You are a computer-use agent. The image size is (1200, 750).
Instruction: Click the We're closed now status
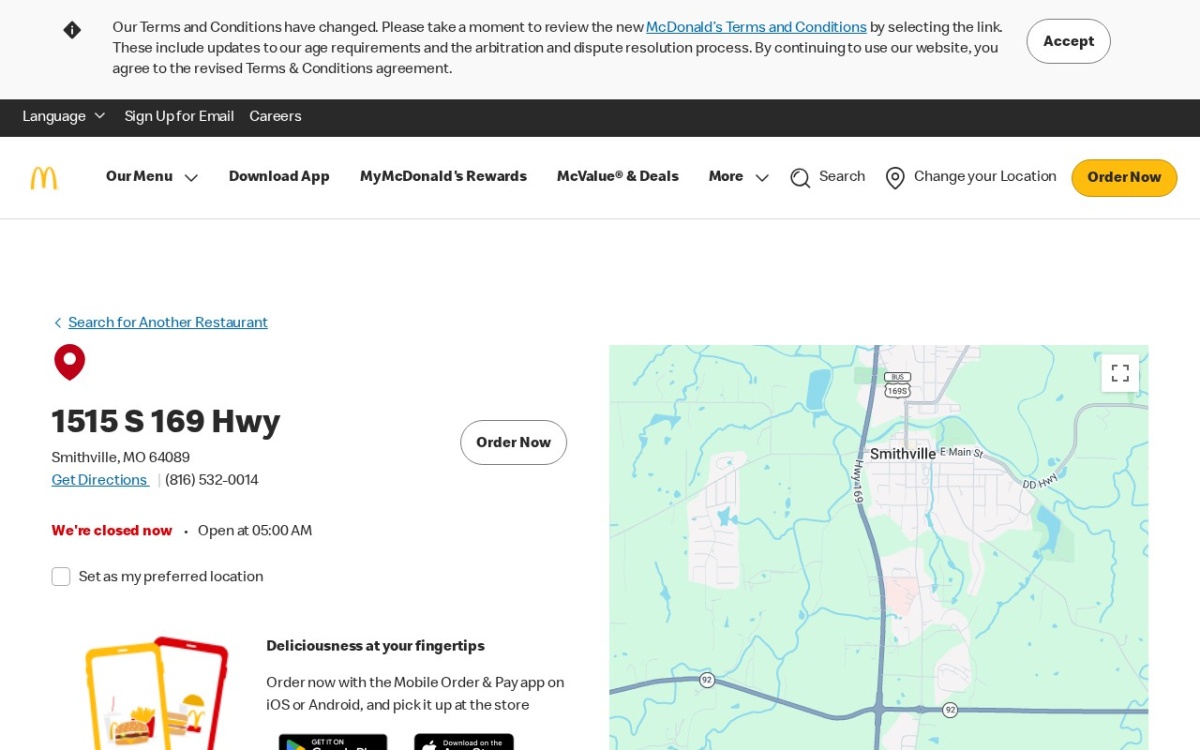(x=112, y=531)
